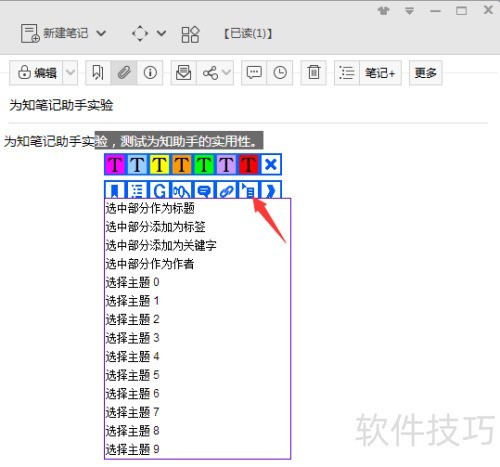Image resolution: width=500 pixels, height=467 pixels.
Task: Click the blue comment bubble icon in assistant toolbar
Action: [204, 190]
